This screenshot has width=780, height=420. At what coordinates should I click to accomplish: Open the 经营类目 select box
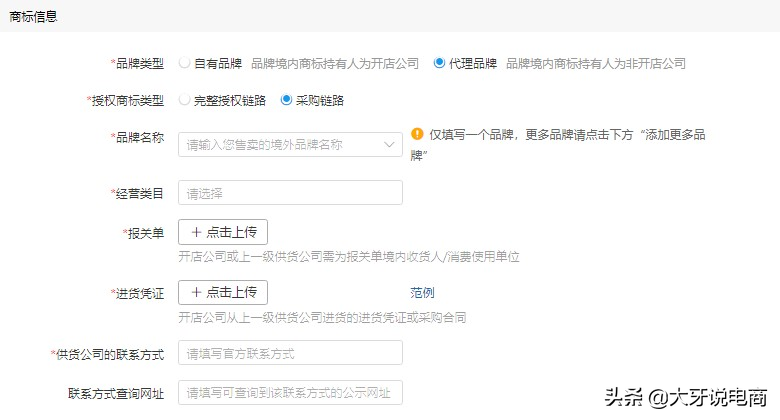[290, 193]
